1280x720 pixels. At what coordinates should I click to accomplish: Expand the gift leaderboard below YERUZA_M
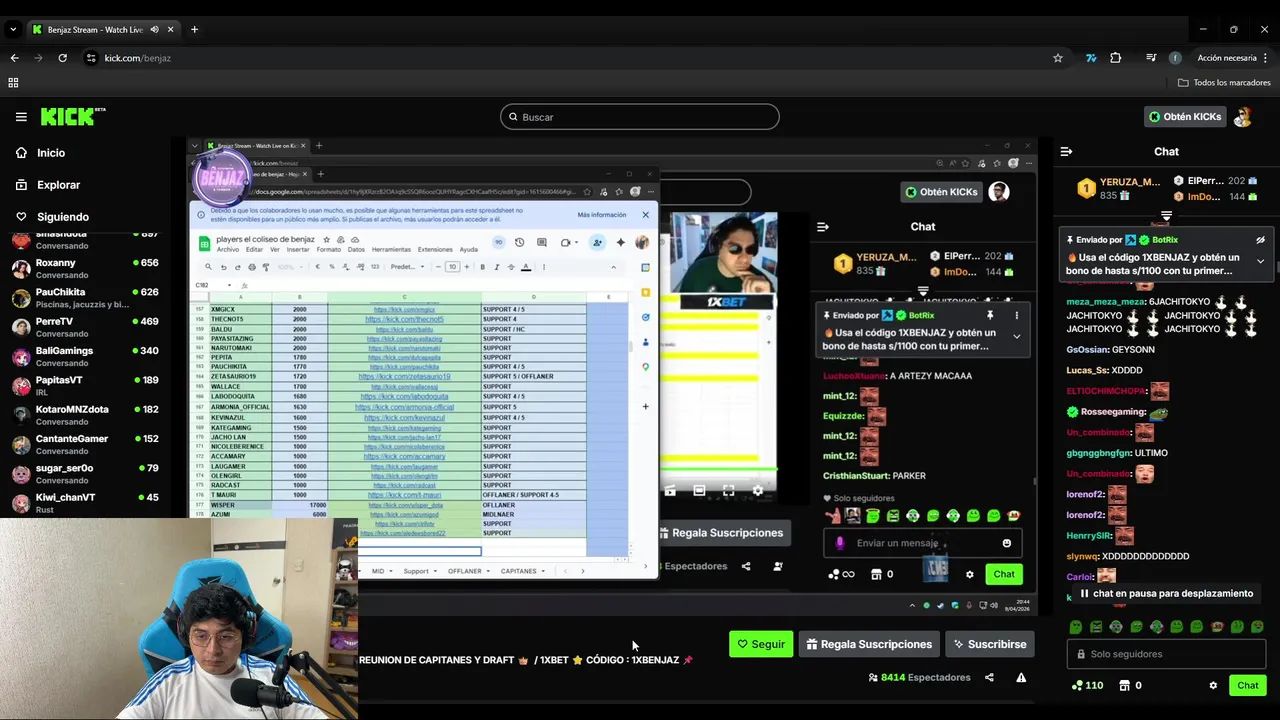(1166, 215)
